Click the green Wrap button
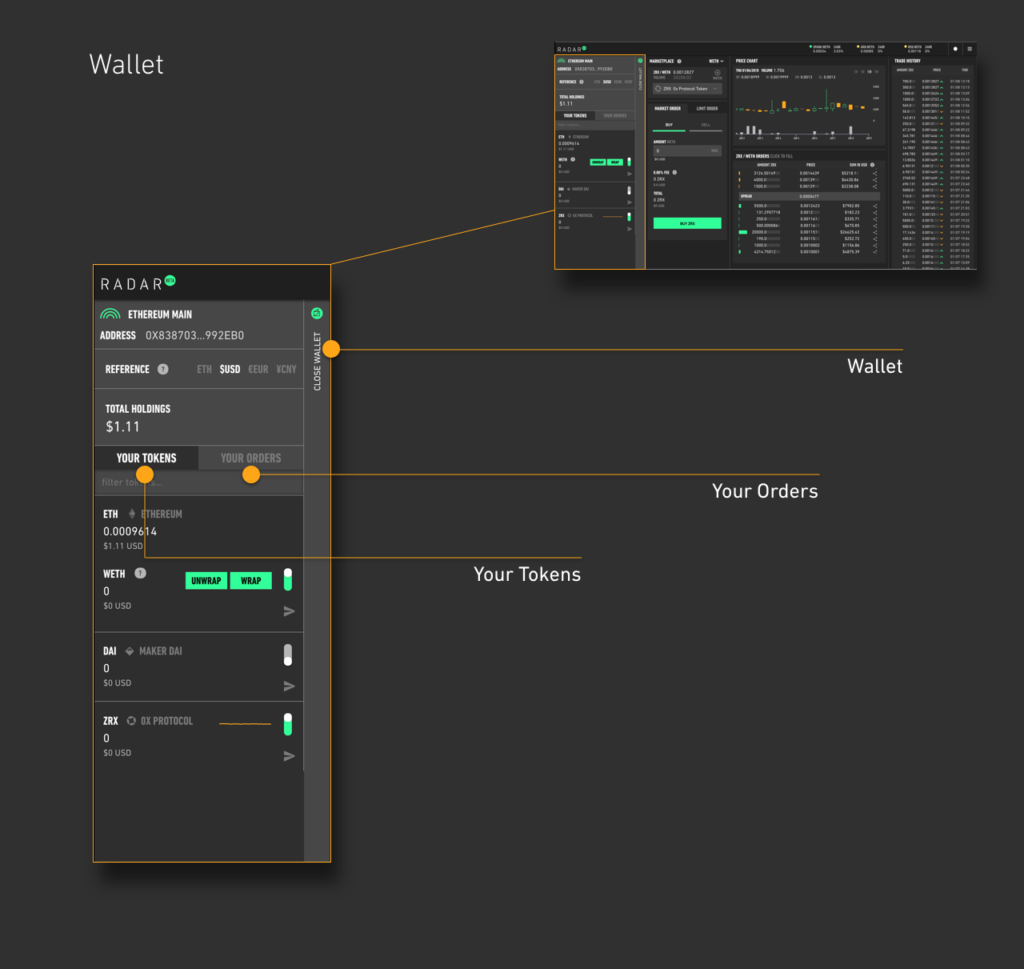Image resolution: width=1024 pixels, height=969 pixels. 251,580
